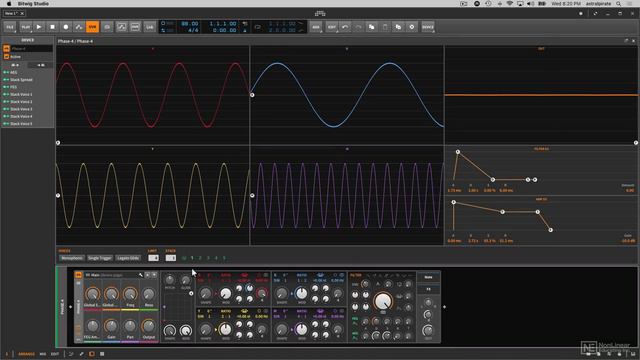Toggle the automation write icon
This screenshot has width=640, height=360.
point(79,27)
